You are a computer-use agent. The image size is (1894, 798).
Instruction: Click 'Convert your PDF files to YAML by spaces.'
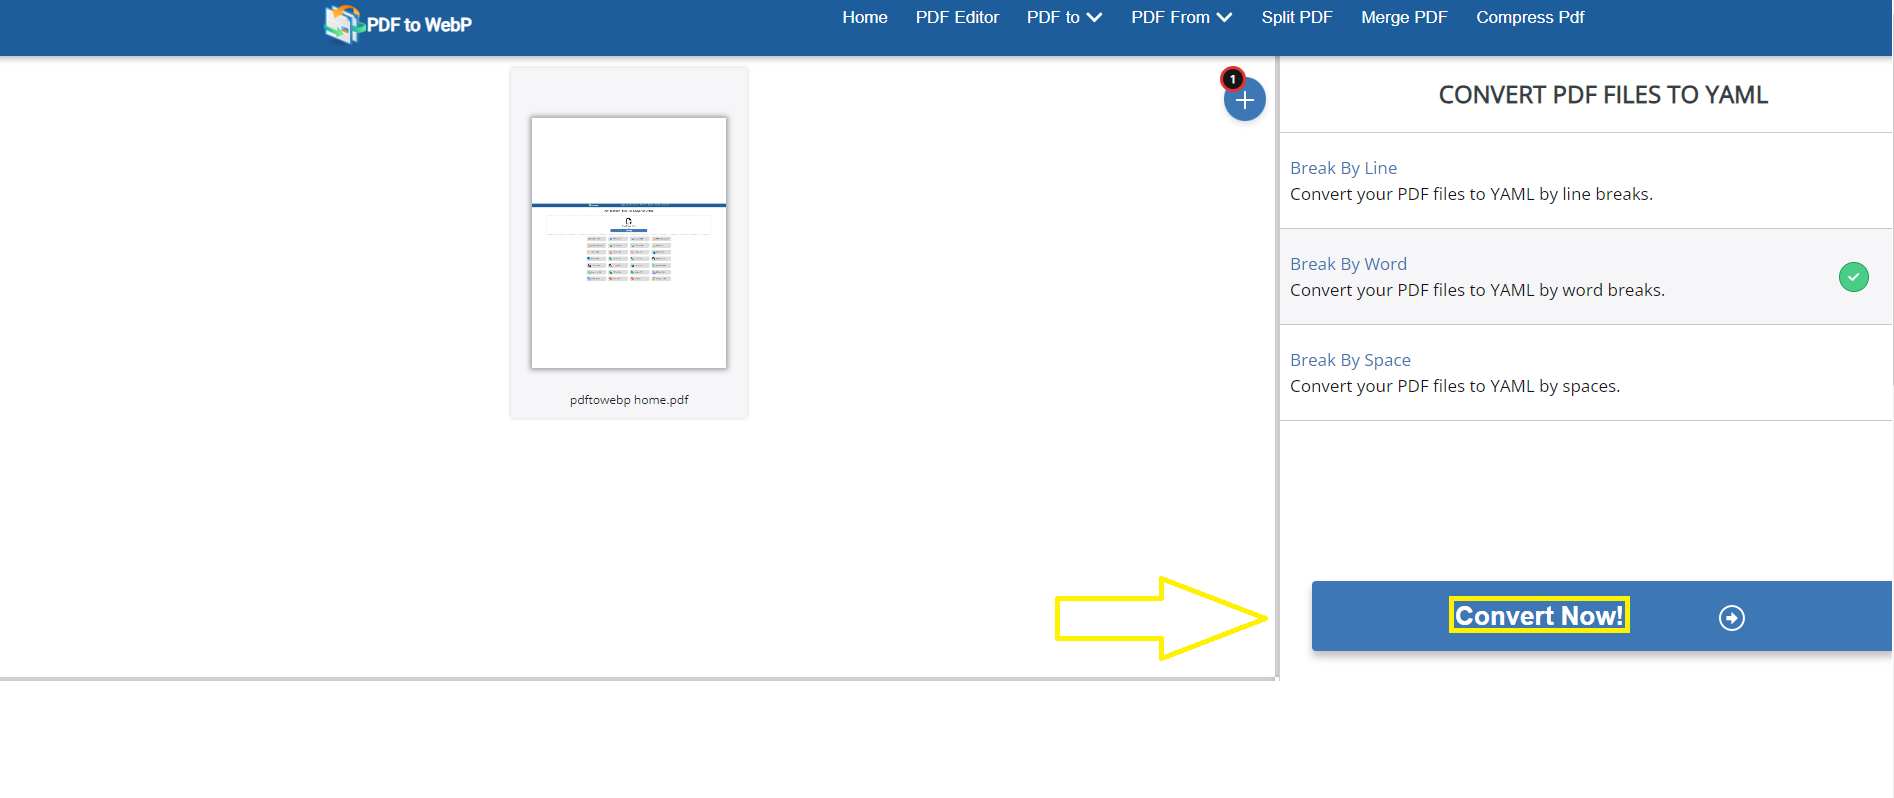pos(1455,386)
